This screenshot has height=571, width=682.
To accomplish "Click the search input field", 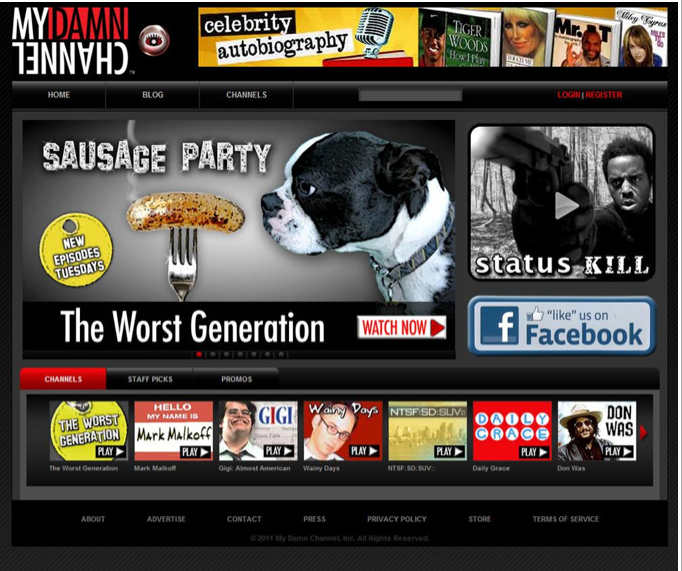I will pyautogui.click(x=410, y=95).
